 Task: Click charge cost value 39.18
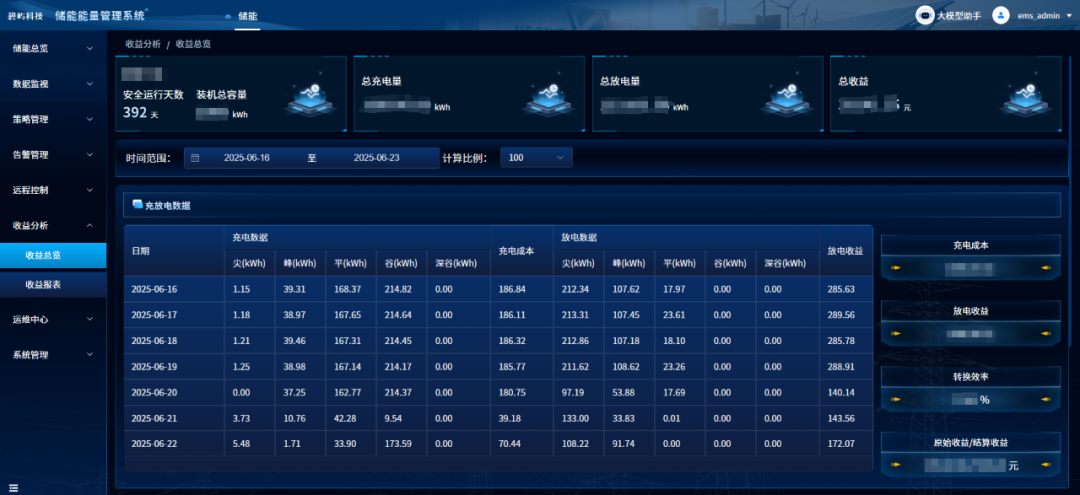(x=510, y=419)
